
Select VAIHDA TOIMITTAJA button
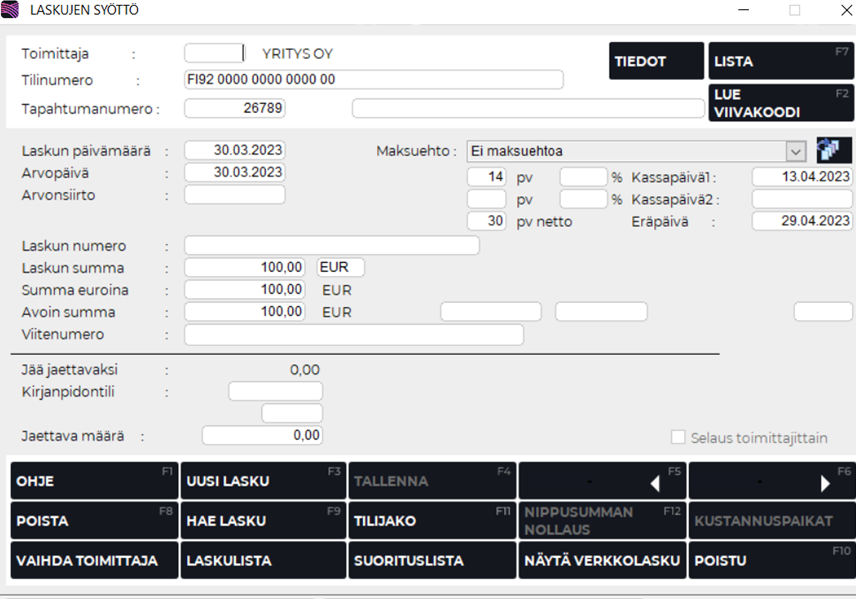point(94,561)
